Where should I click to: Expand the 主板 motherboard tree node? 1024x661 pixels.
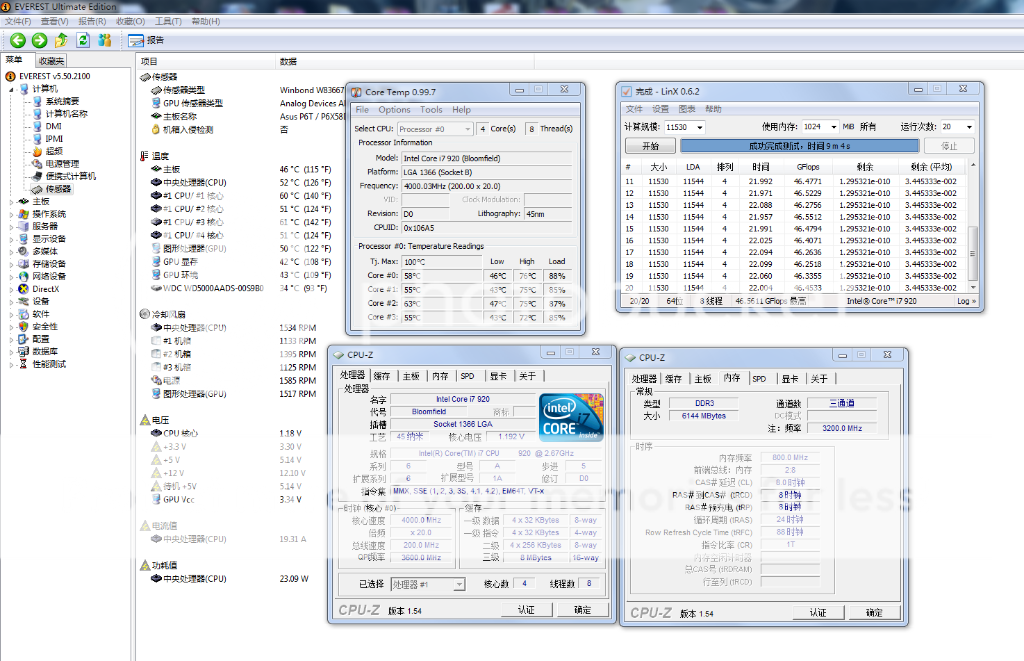(11, 201)
